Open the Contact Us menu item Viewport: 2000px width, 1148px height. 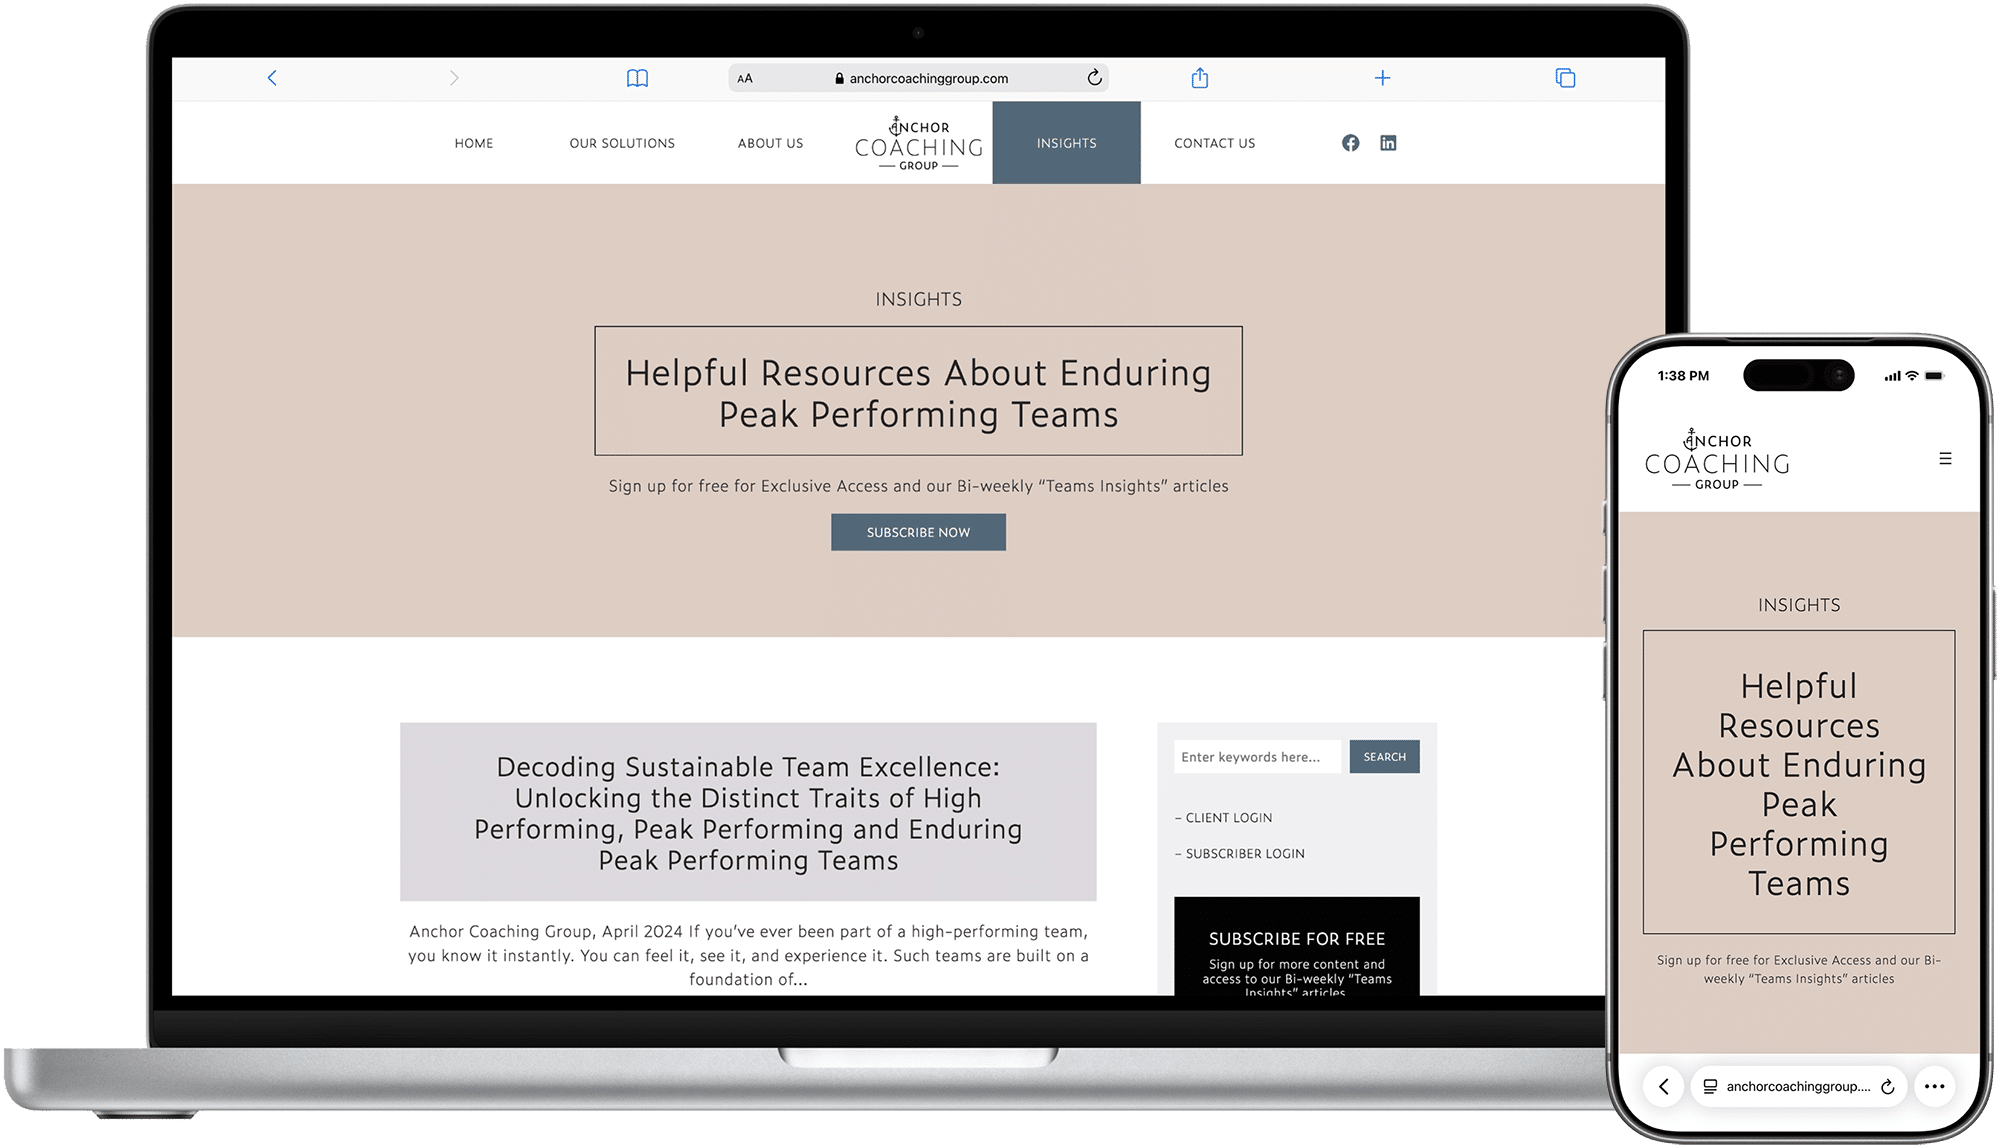1214,143
